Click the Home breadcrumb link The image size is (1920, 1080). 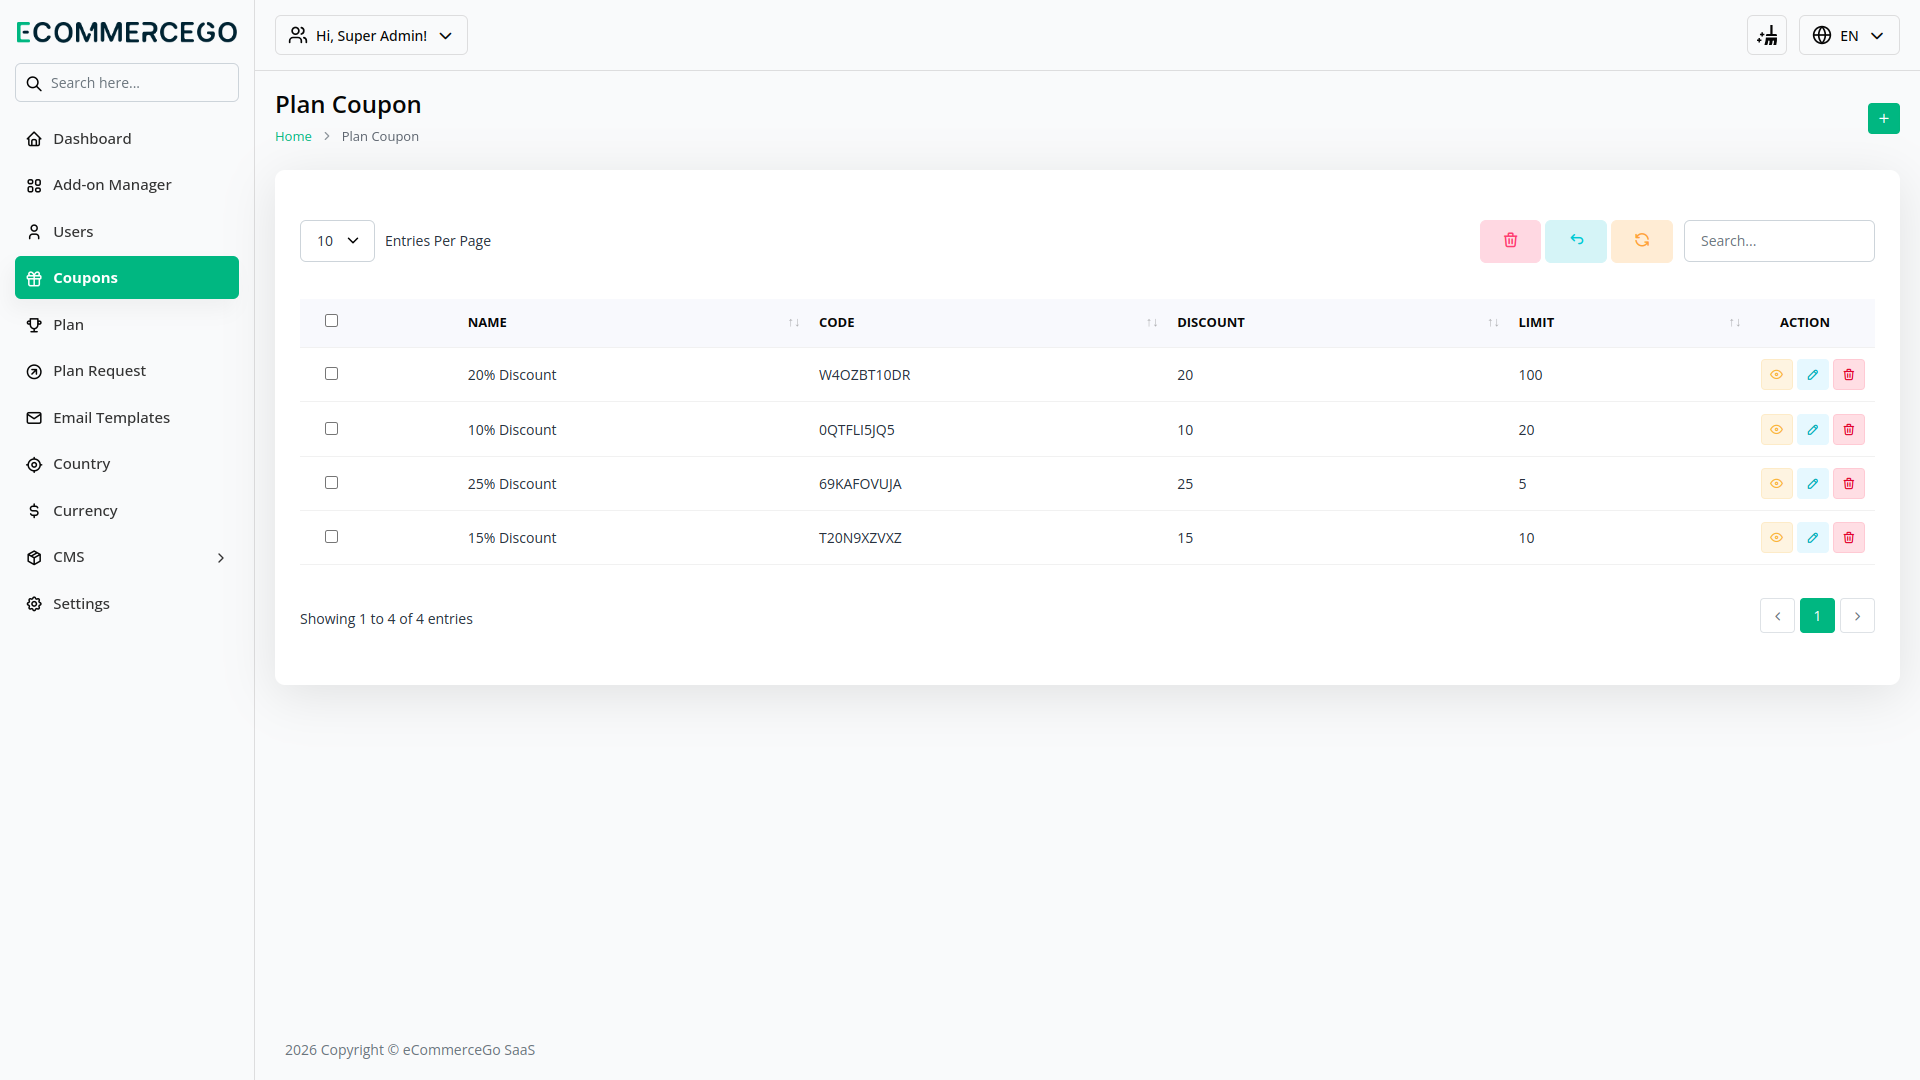pos(293,137)
